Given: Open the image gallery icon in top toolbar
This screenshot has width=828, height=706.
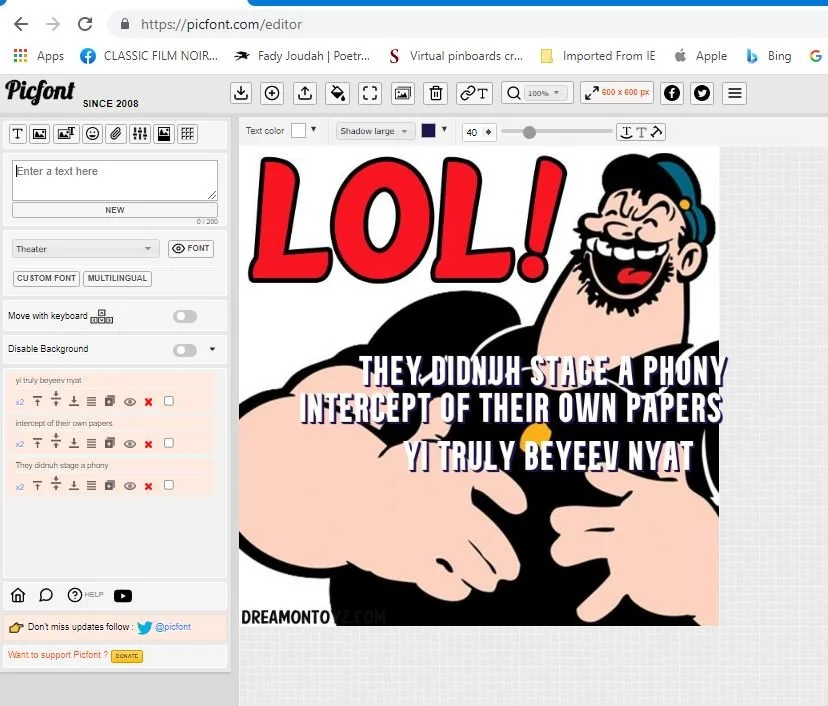Looking at the screenshot, I should coord(403,93).
